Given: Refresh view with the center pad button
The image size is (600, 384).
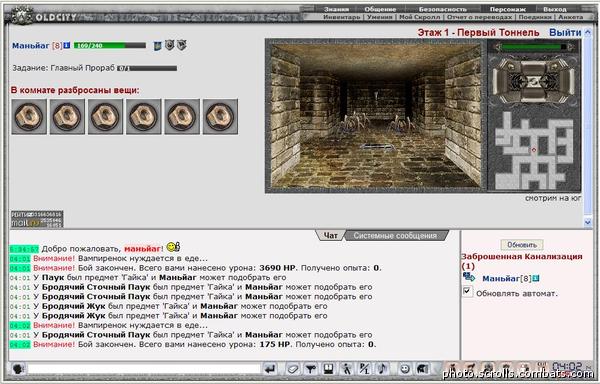Looking at the screenshot, I should pyautogui.click(x=533, y=81).
